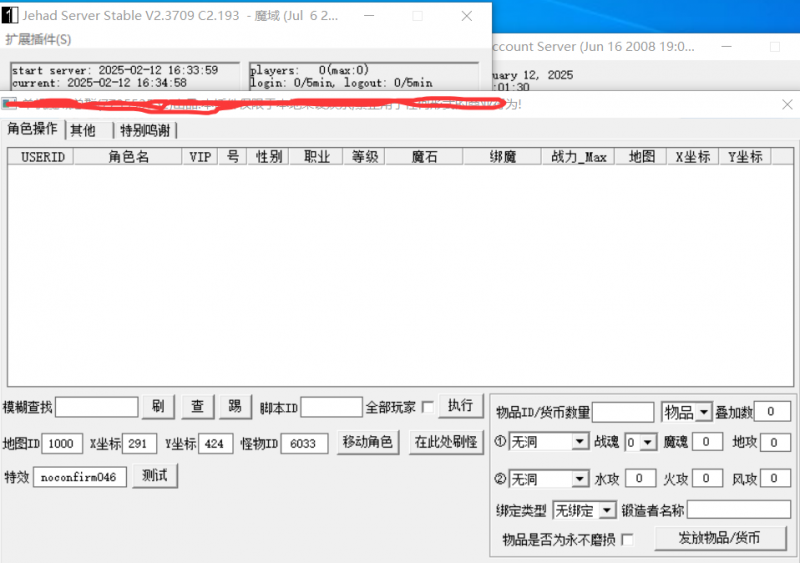This screenshot has width=800, height=563.
Task: Click the X坐标 column header
Action: pos(693,157)
